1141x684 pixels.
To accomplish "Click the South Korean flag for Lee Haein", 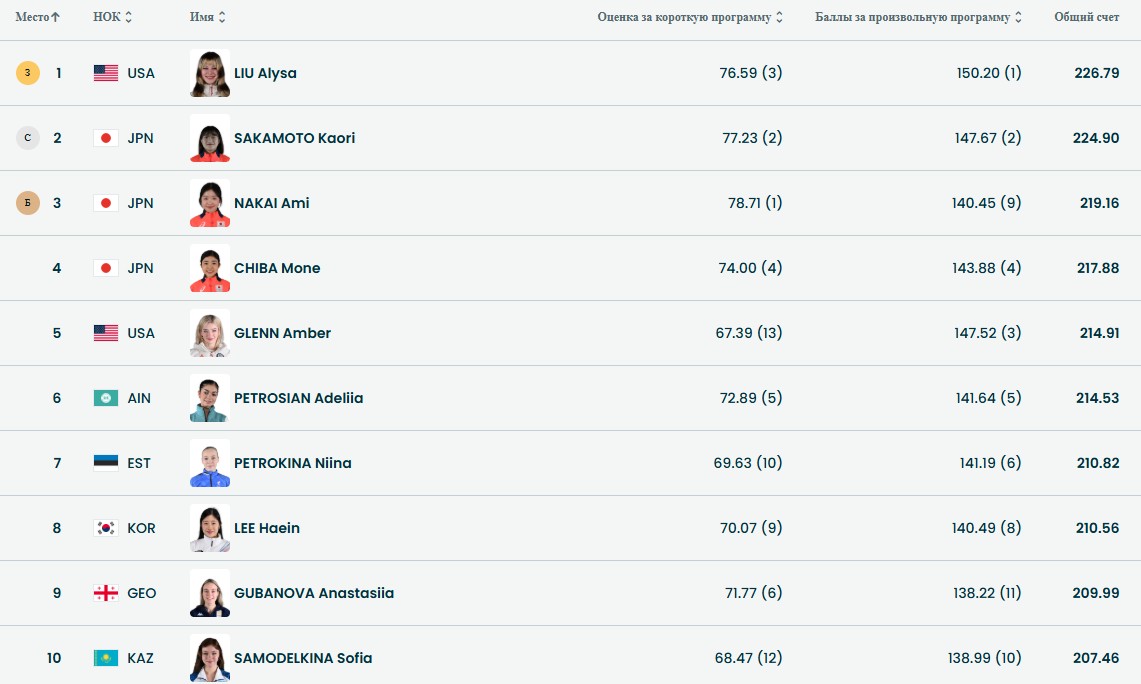I will point(106,528).
